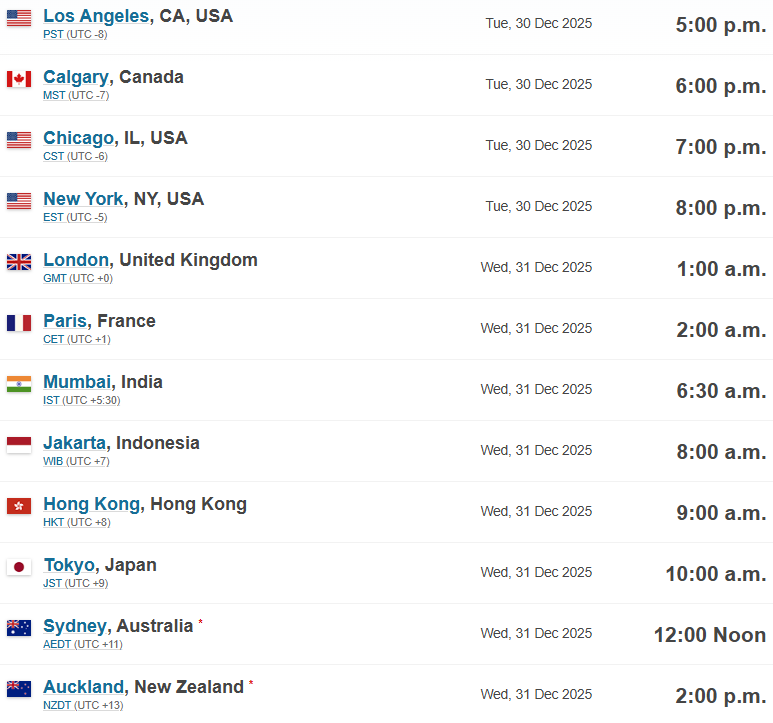This screenshot has height=723, width=773.
Task: Click the India flag beside Mumbai
Action: [x=19, y=384]
